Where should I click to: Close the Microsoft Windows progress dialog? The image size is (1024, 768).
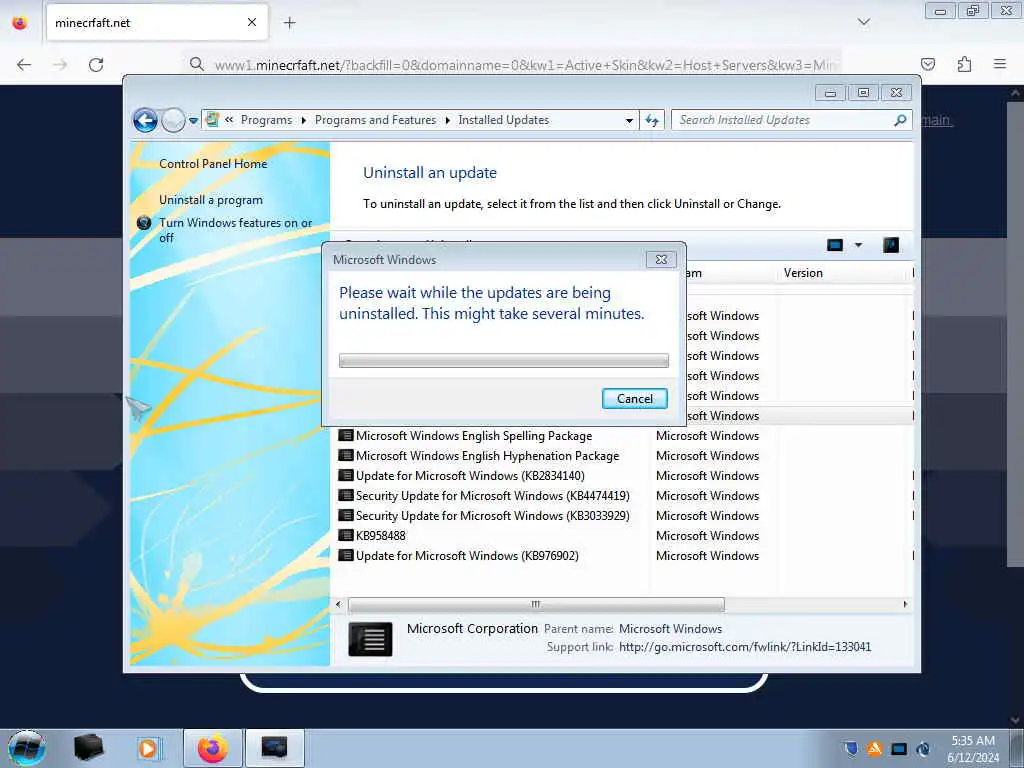point(661,259)
